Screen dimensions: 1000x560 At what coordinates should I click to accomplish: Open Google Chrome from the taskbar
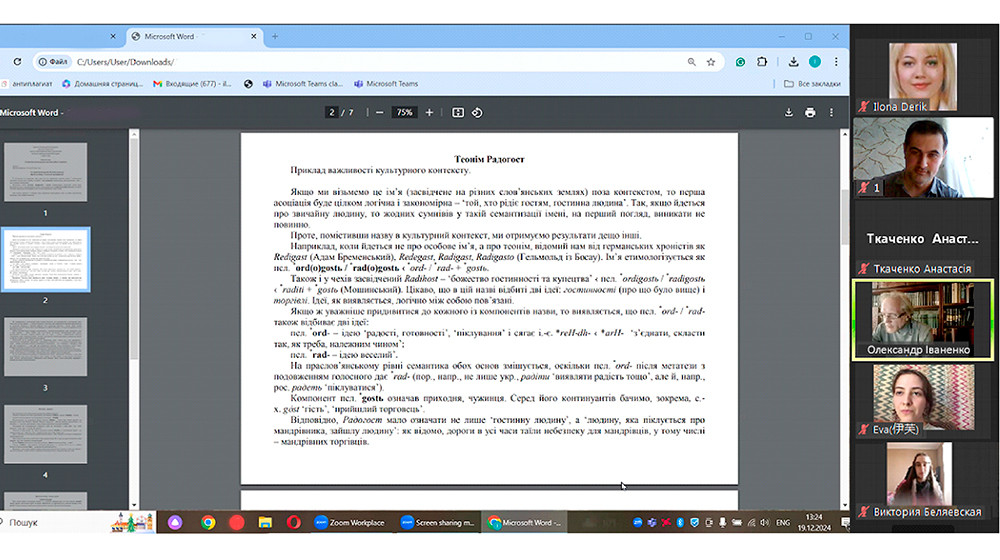pos(208,522)
